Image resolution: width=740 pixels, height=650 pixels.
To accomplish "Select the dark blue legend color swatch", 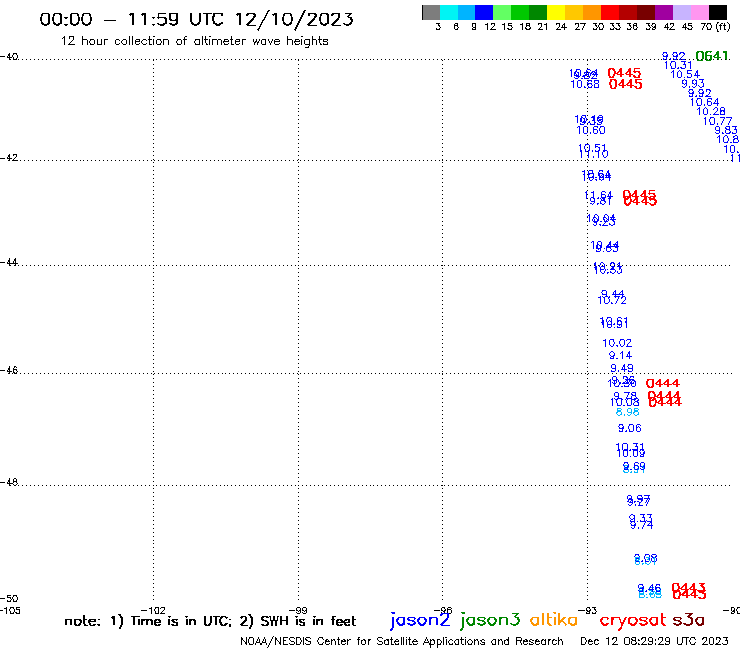I will [x=484, y=12].
